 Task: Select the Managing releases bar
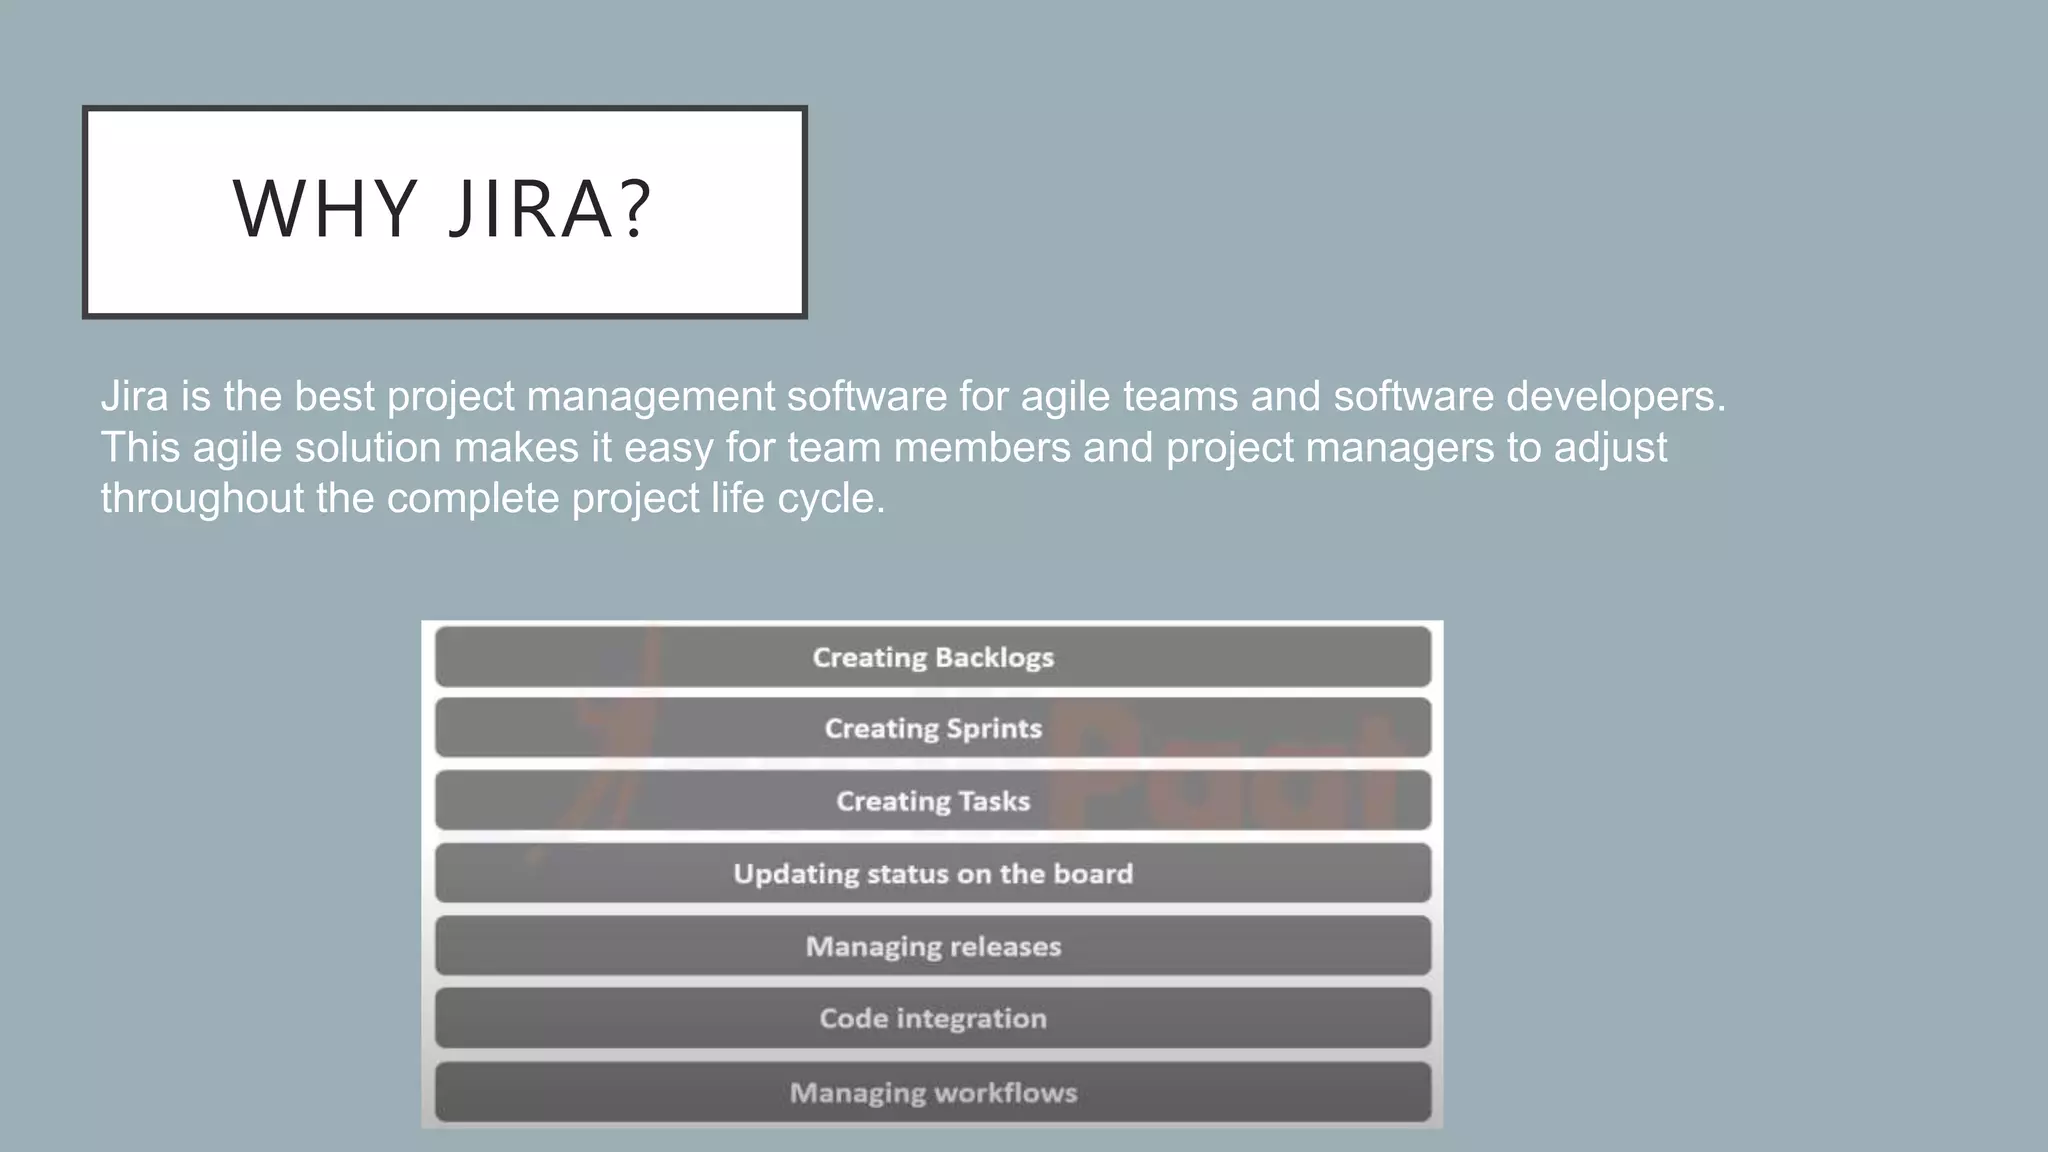click(933, 946)
